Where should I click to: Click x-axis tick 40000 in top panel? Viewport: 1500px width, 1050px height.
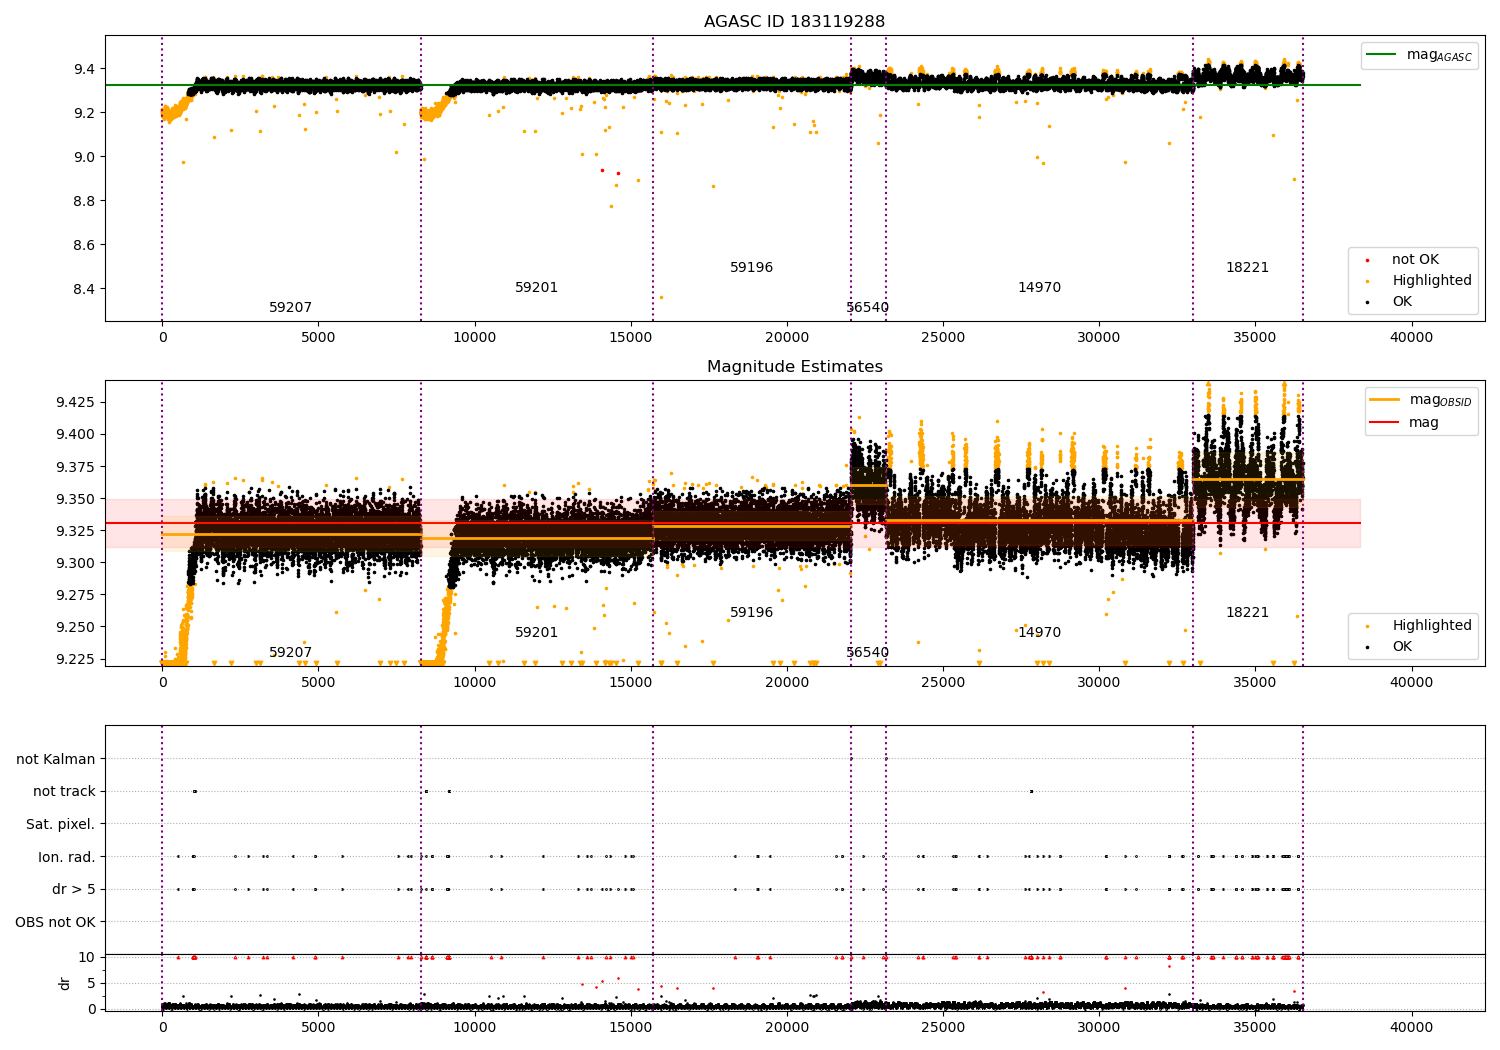click(1411, 338)
